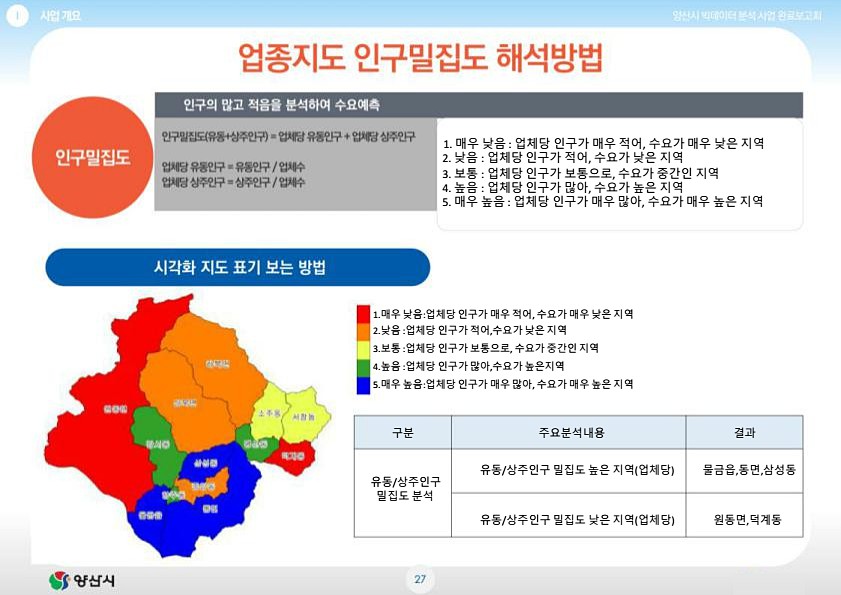Click legend text 2.낮음 beside the orange swatch

[x=470, y=330]
